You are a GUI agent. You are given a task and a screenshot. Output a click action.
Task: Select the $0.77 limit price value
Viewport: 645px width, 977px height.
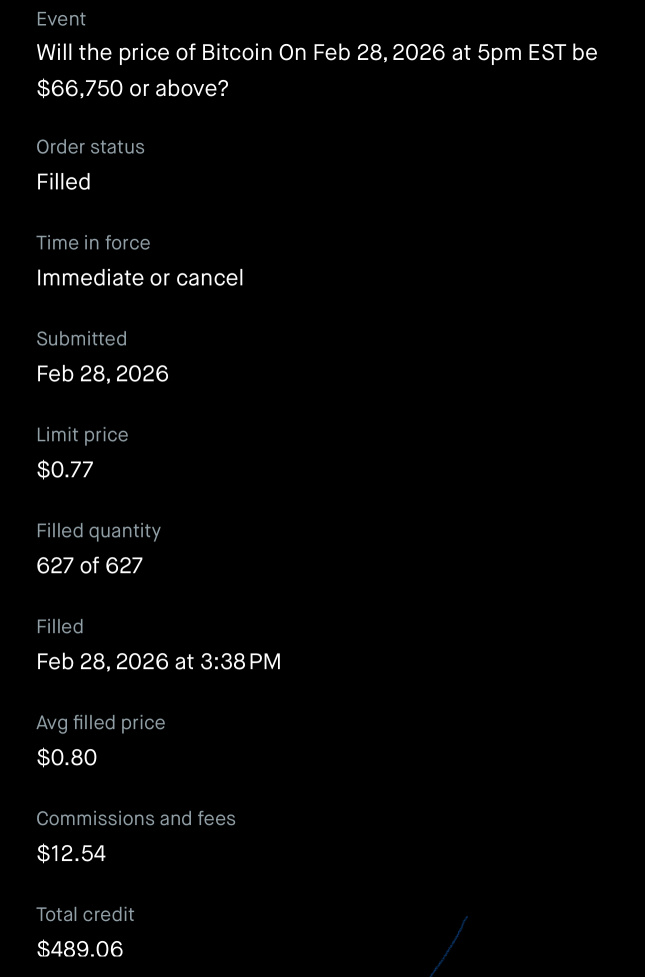[x=65, y=470]
